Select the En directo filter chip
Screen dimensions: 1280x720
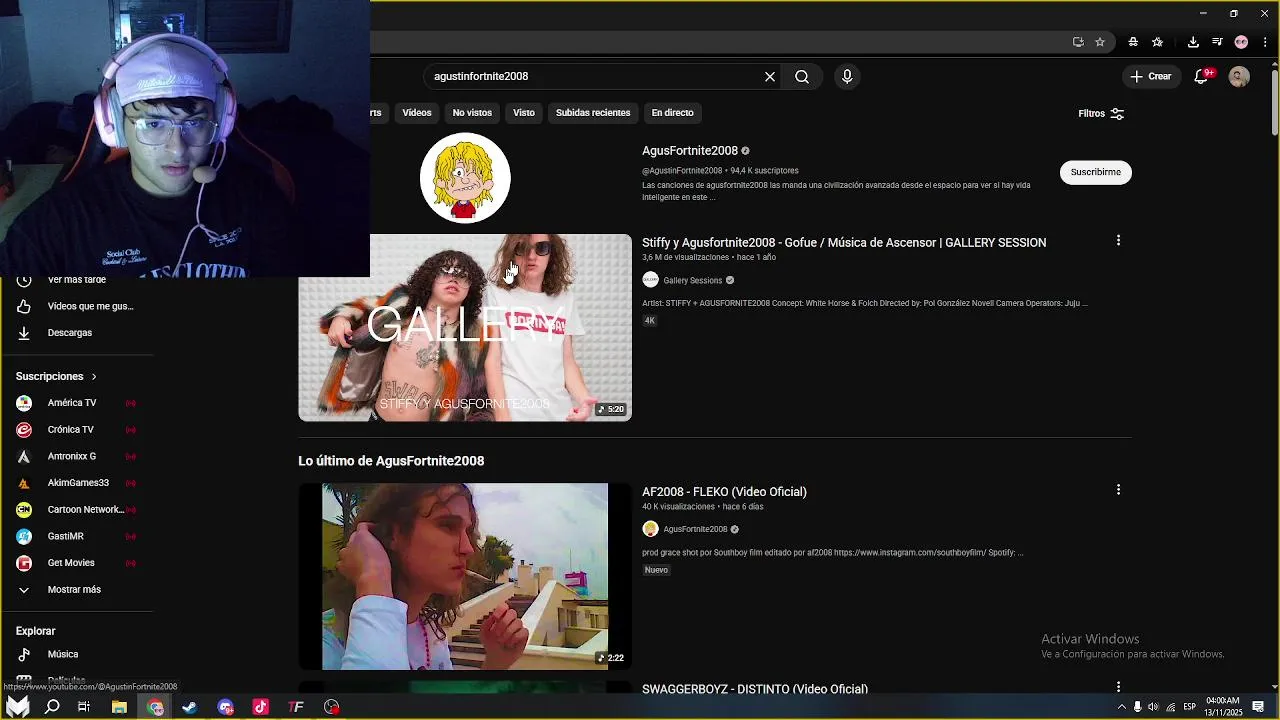[673, 113]
